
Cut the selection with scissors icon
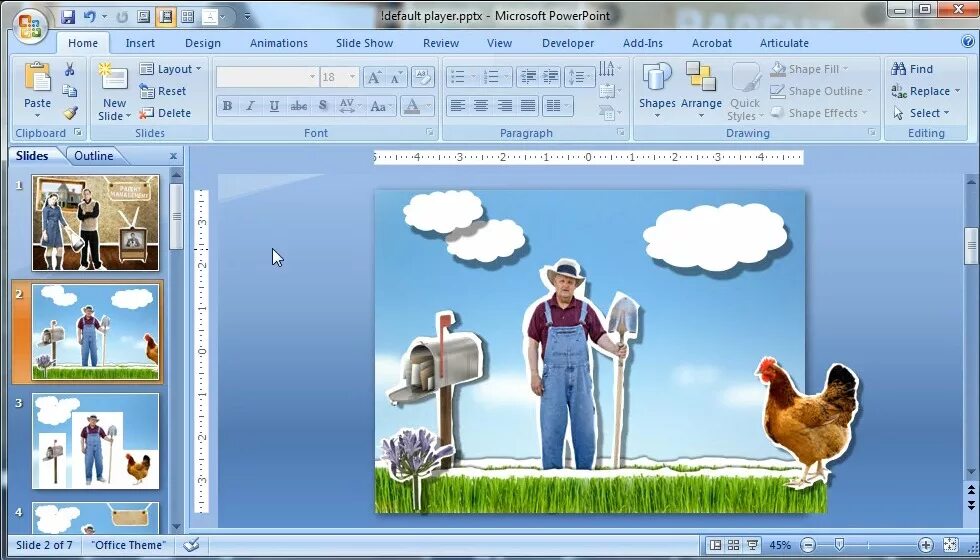click(x=70, y=69)
